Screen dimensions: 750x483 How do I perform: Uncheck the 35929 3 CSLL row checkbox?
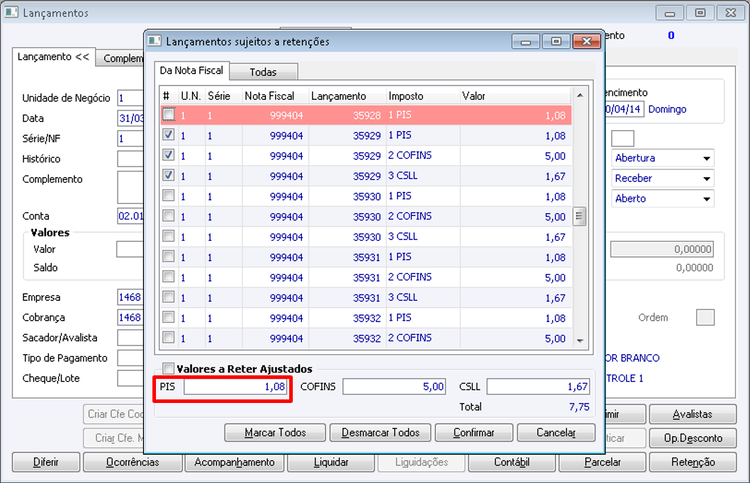tap(168, 176)
